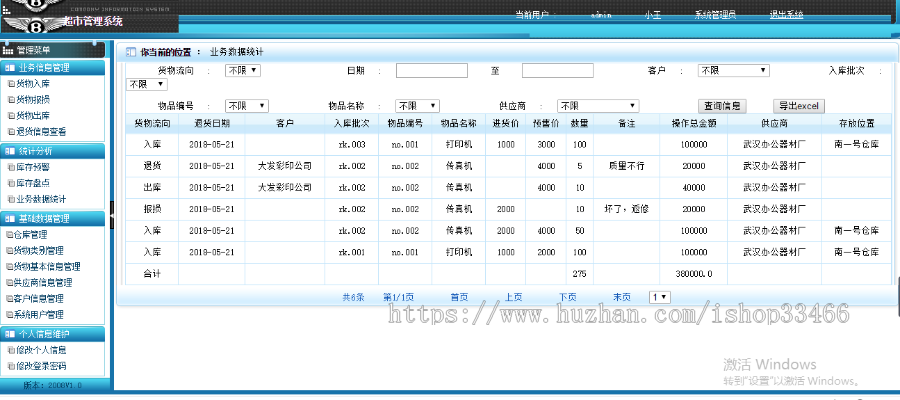
Task: Open 业务数据统计 in the sidebar
Action: pyautogui.click(x=41, y=199)
